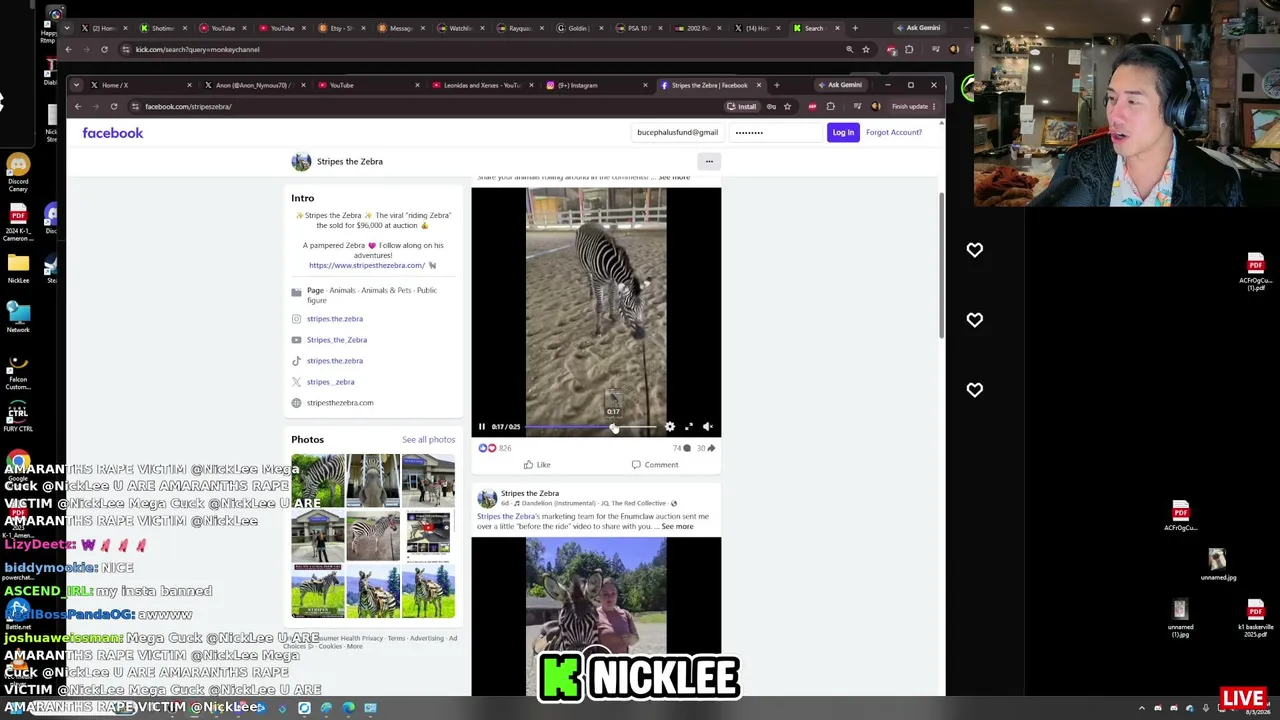Open TikTok link stripes.the.zebra

click(335, 361)
